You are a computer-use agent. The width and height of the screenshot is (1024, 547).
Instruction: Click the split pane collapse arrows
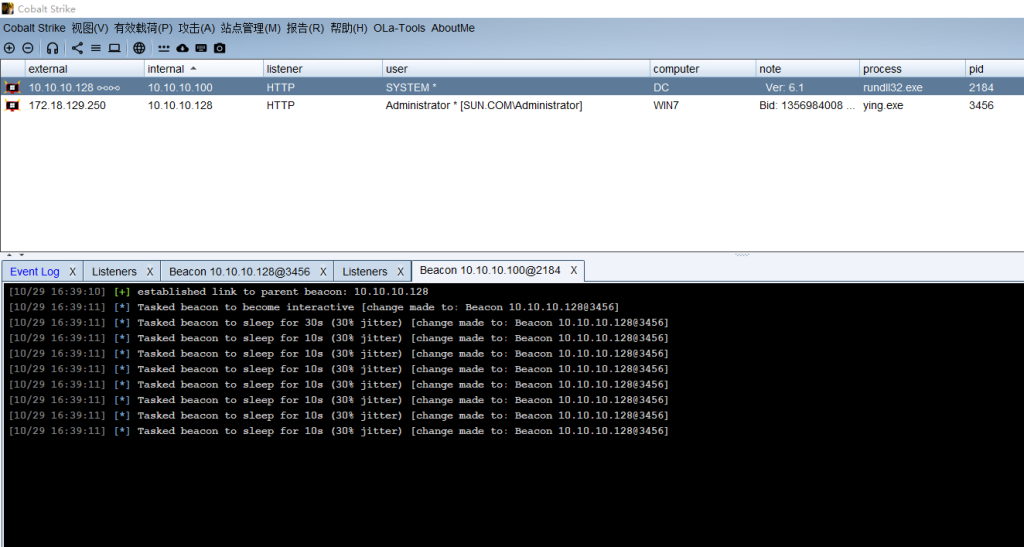[14, 255]
